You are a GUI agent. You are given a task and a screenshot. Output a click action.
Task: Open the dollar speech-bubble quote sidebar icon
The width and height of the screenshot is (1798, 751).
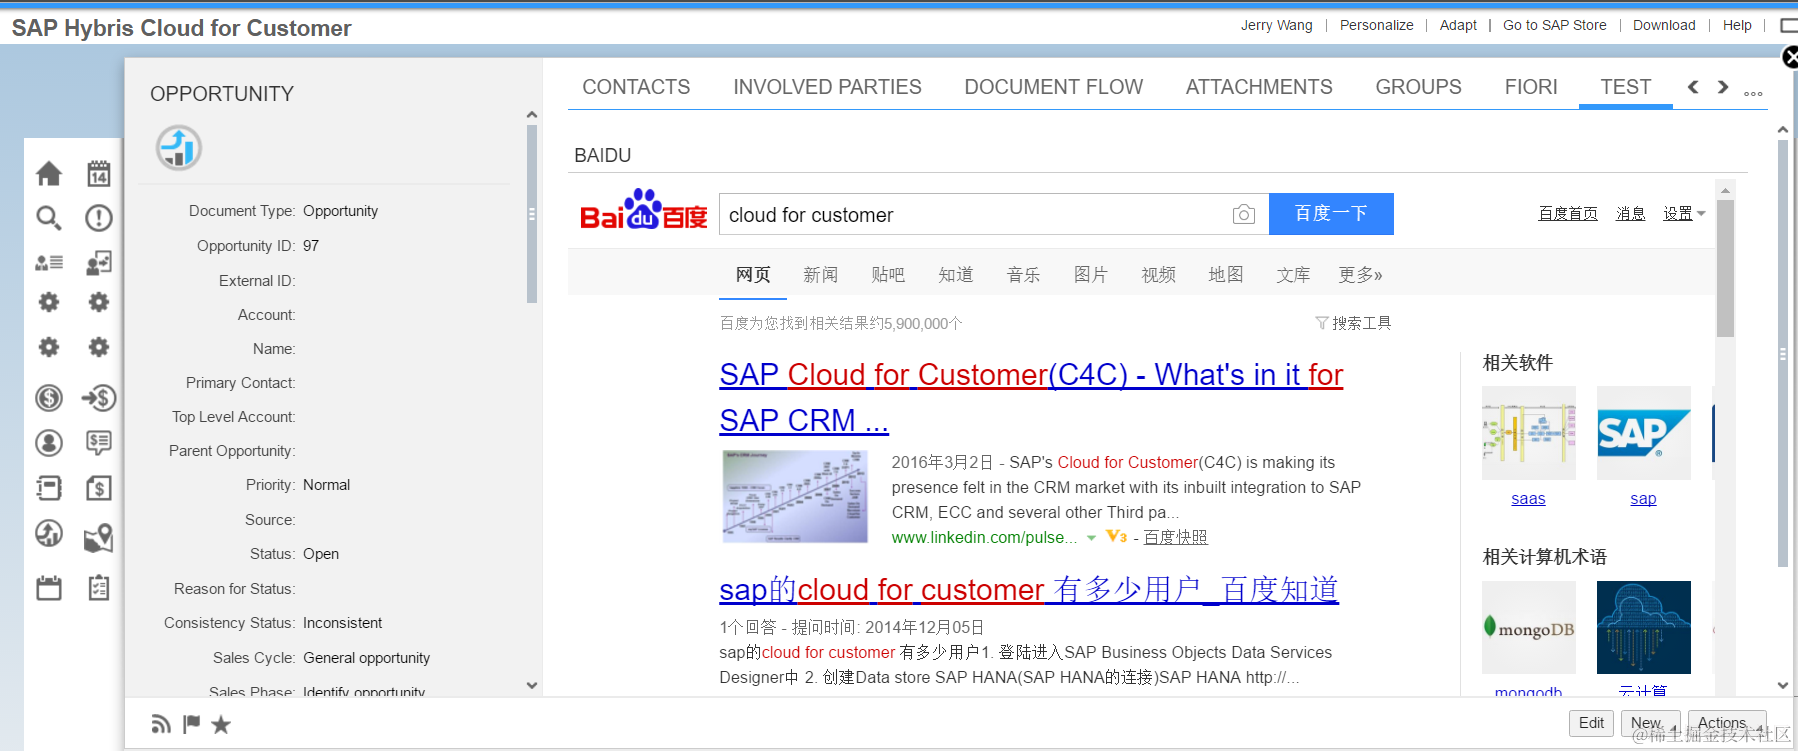(98, 442)
